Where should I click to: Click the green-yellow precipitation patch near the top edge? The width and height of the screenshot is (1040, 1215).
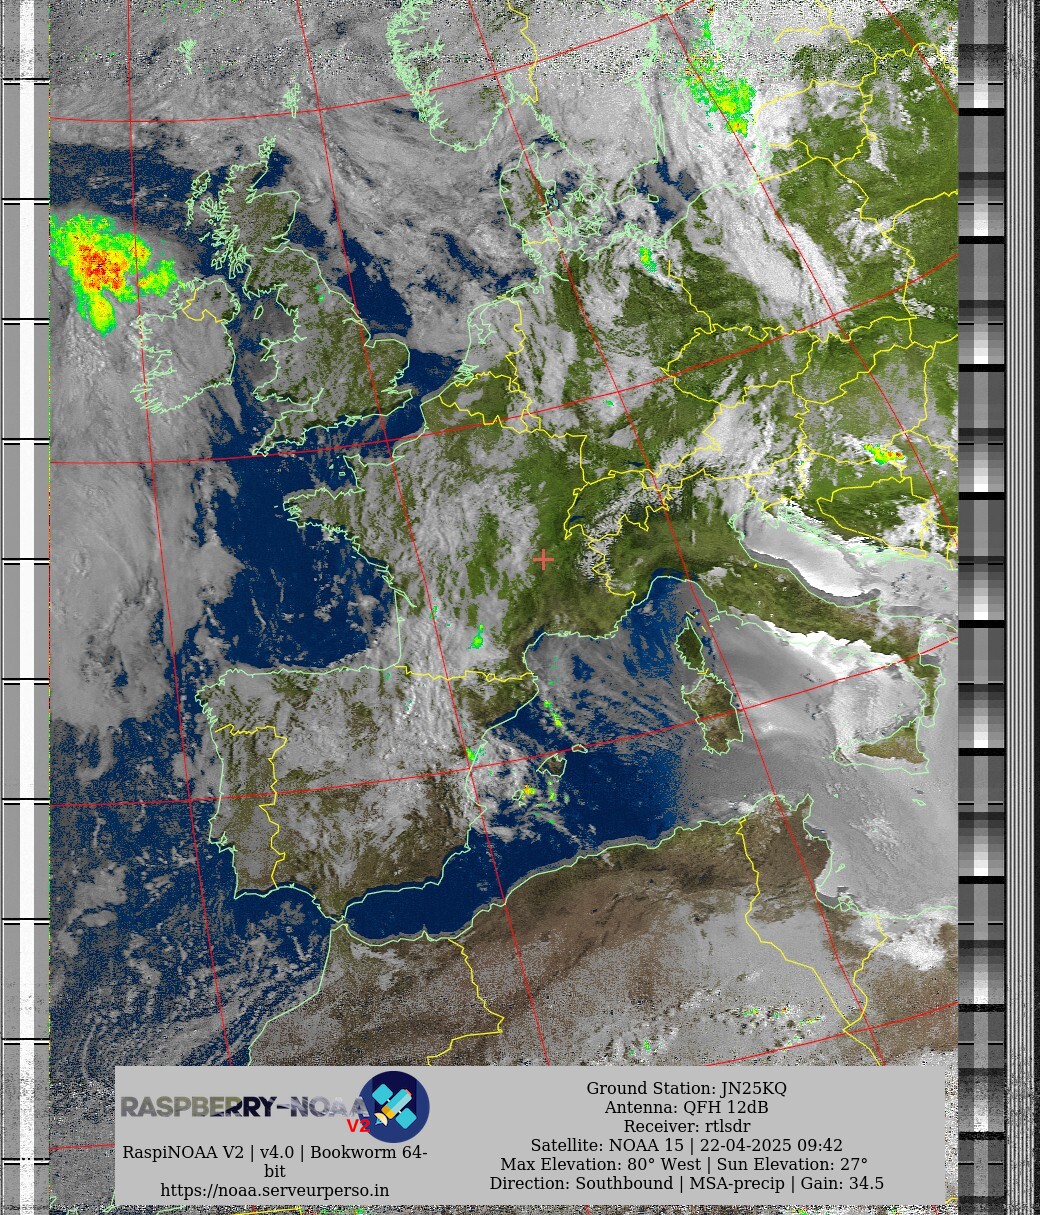point(722,90)
